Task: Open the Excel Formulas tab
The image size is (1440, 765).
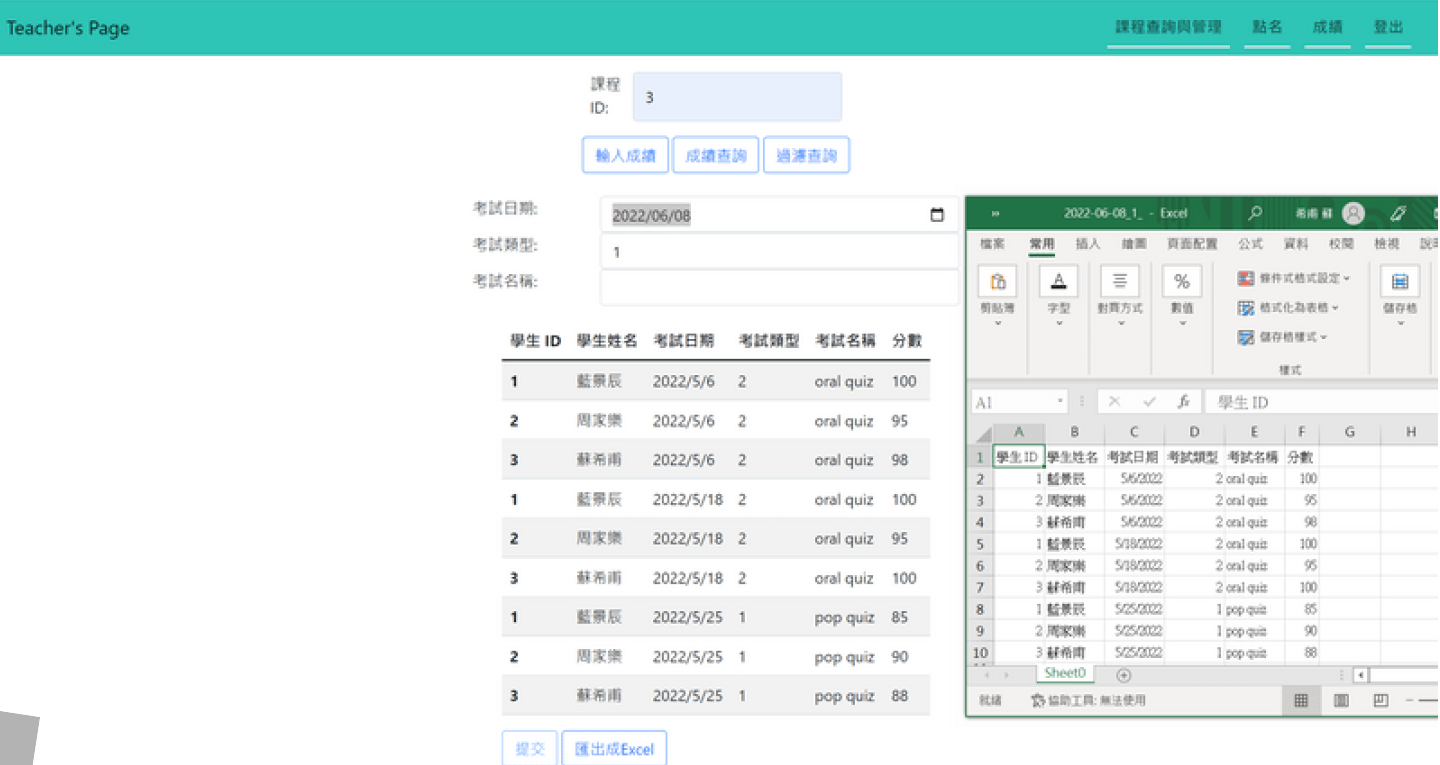Action: (1250, 244)
